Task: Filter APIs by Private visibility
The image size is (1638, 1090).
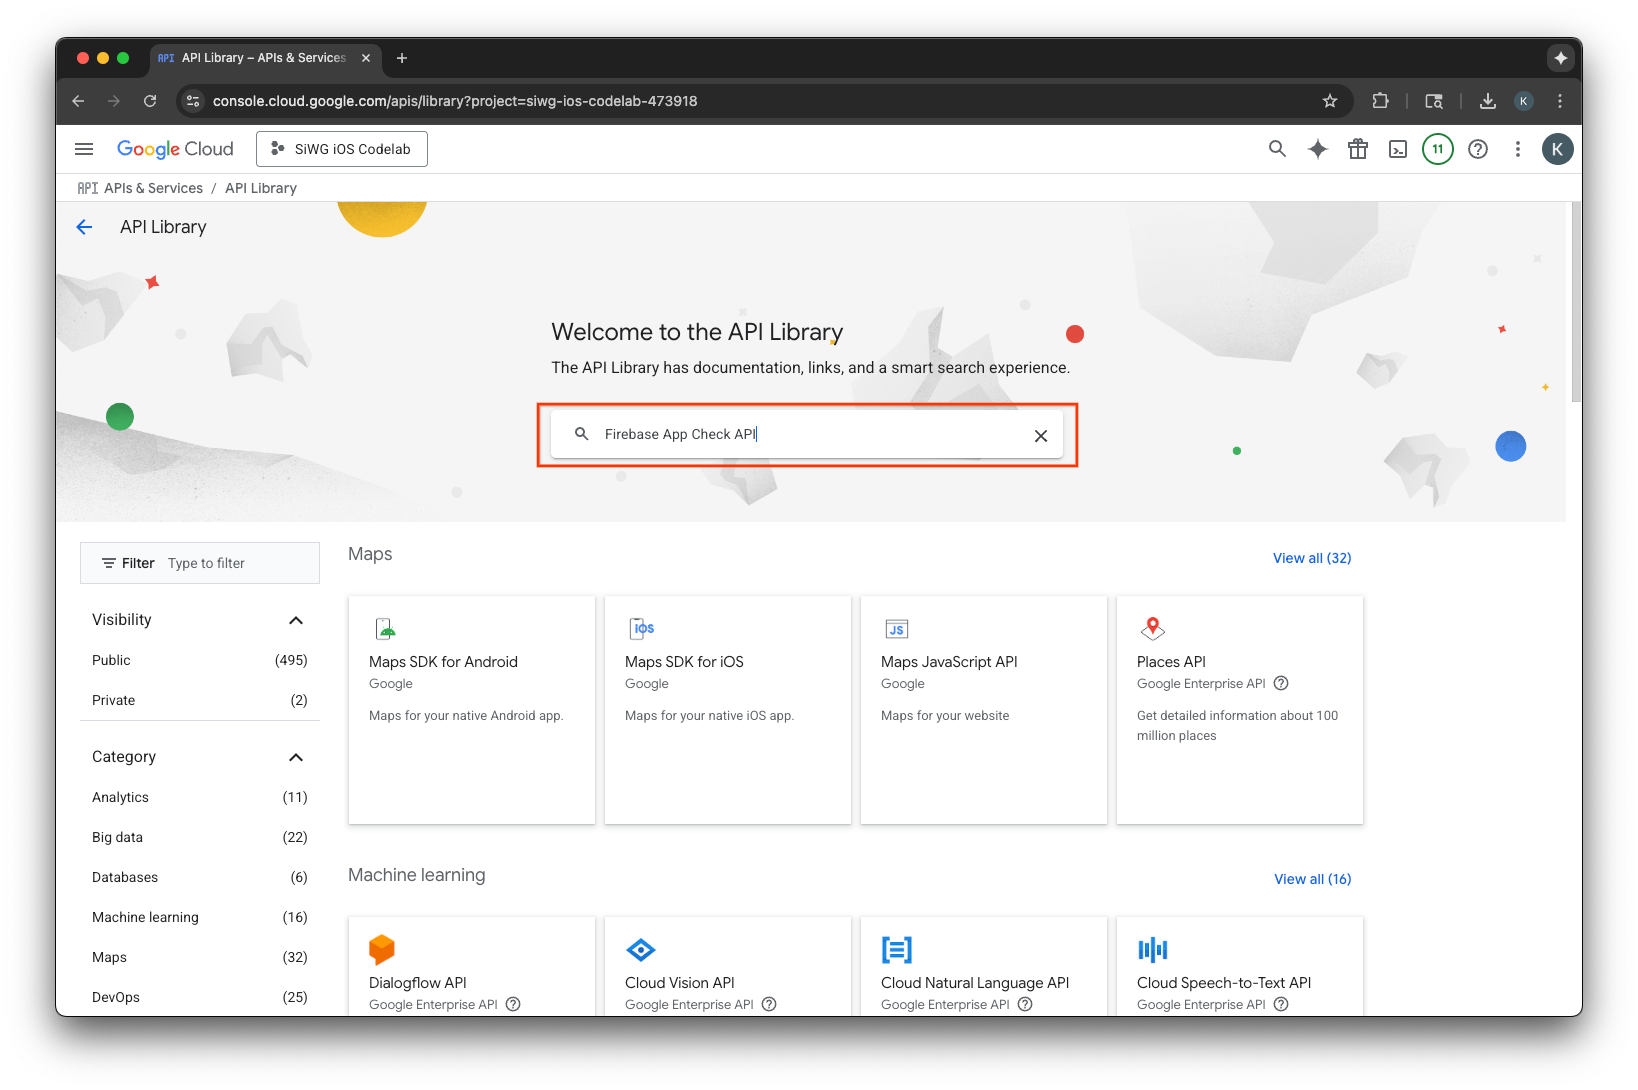Action: coord(113,700)
